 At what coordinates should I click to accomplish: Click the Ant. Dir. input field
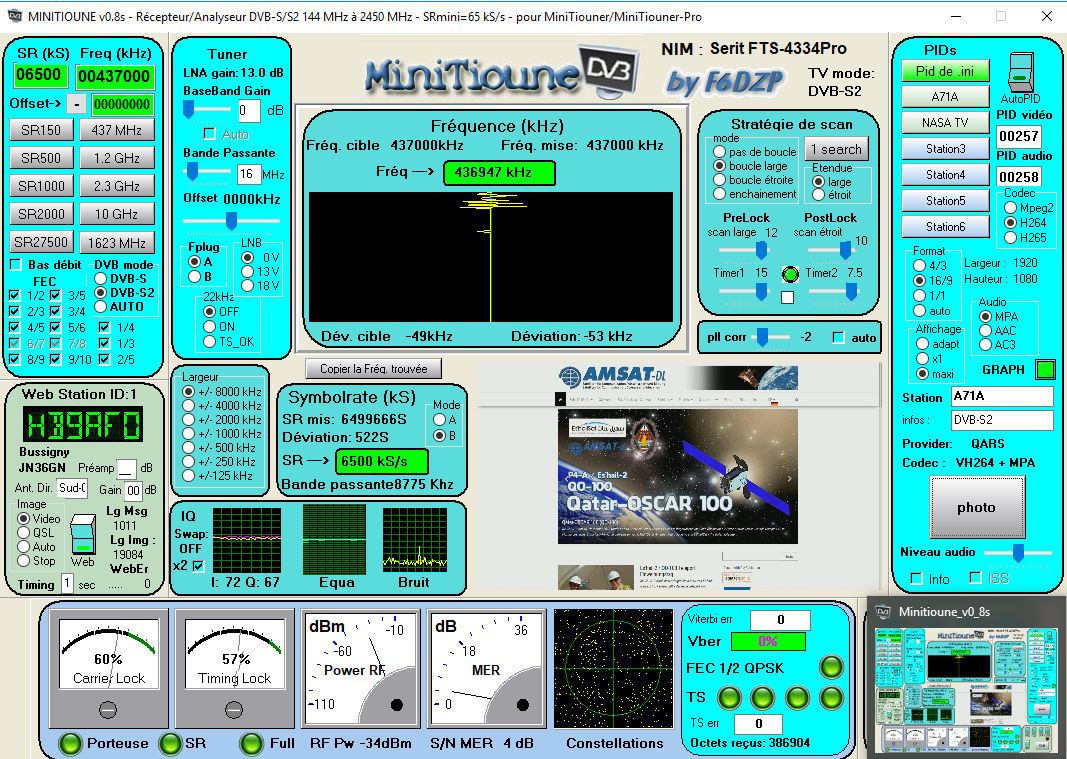coord(71,488)
